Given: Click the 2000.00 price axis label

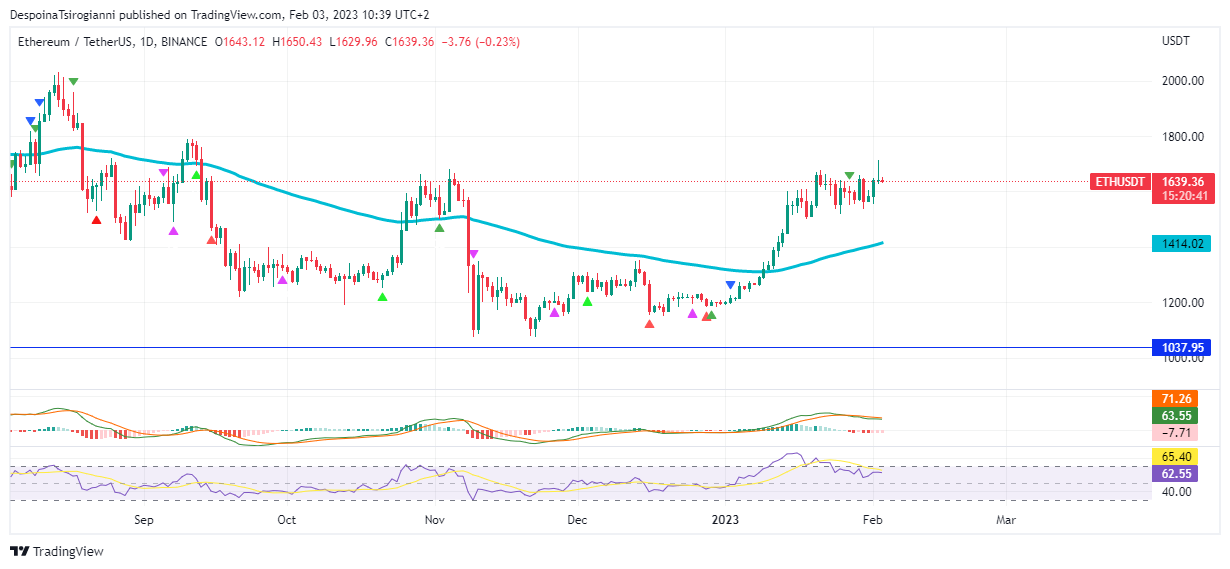Looking at the screenshot, I should (x=1182, y=81).
